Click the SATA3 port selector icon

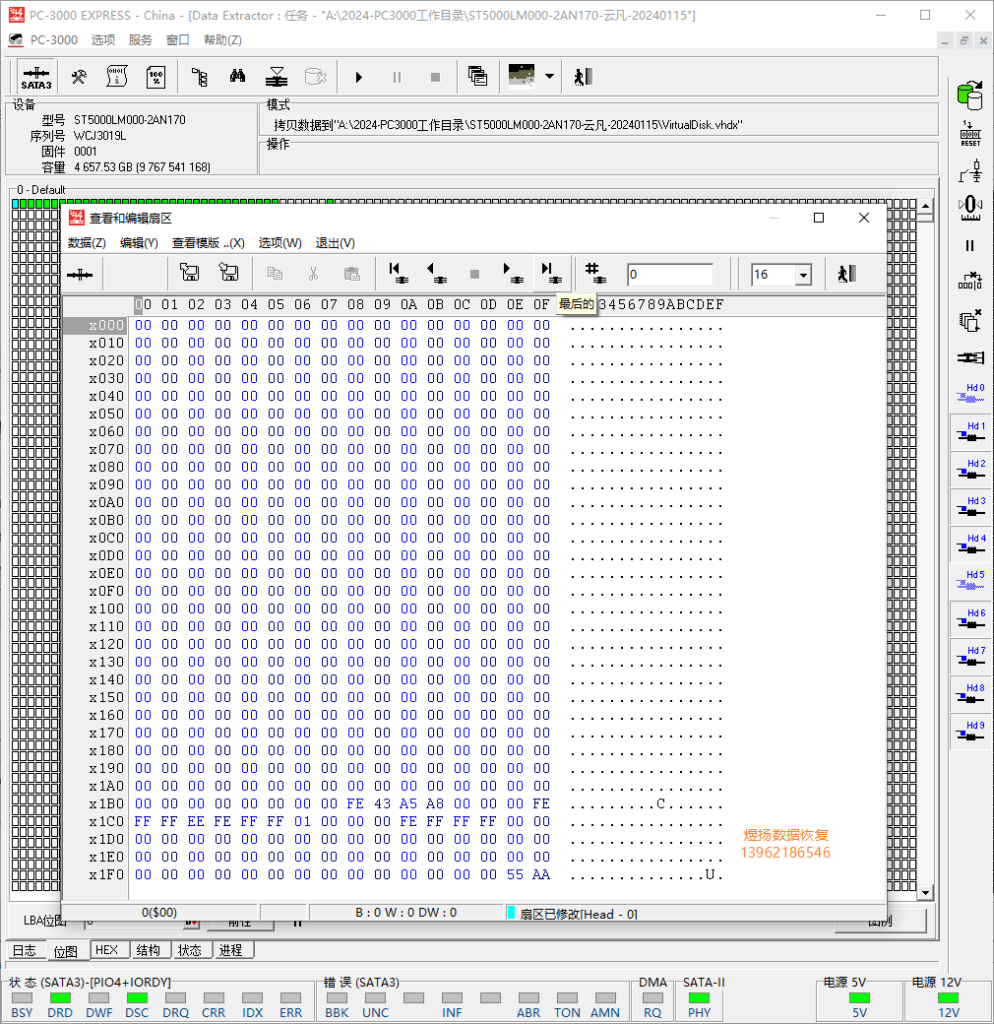tap(36, 78)
